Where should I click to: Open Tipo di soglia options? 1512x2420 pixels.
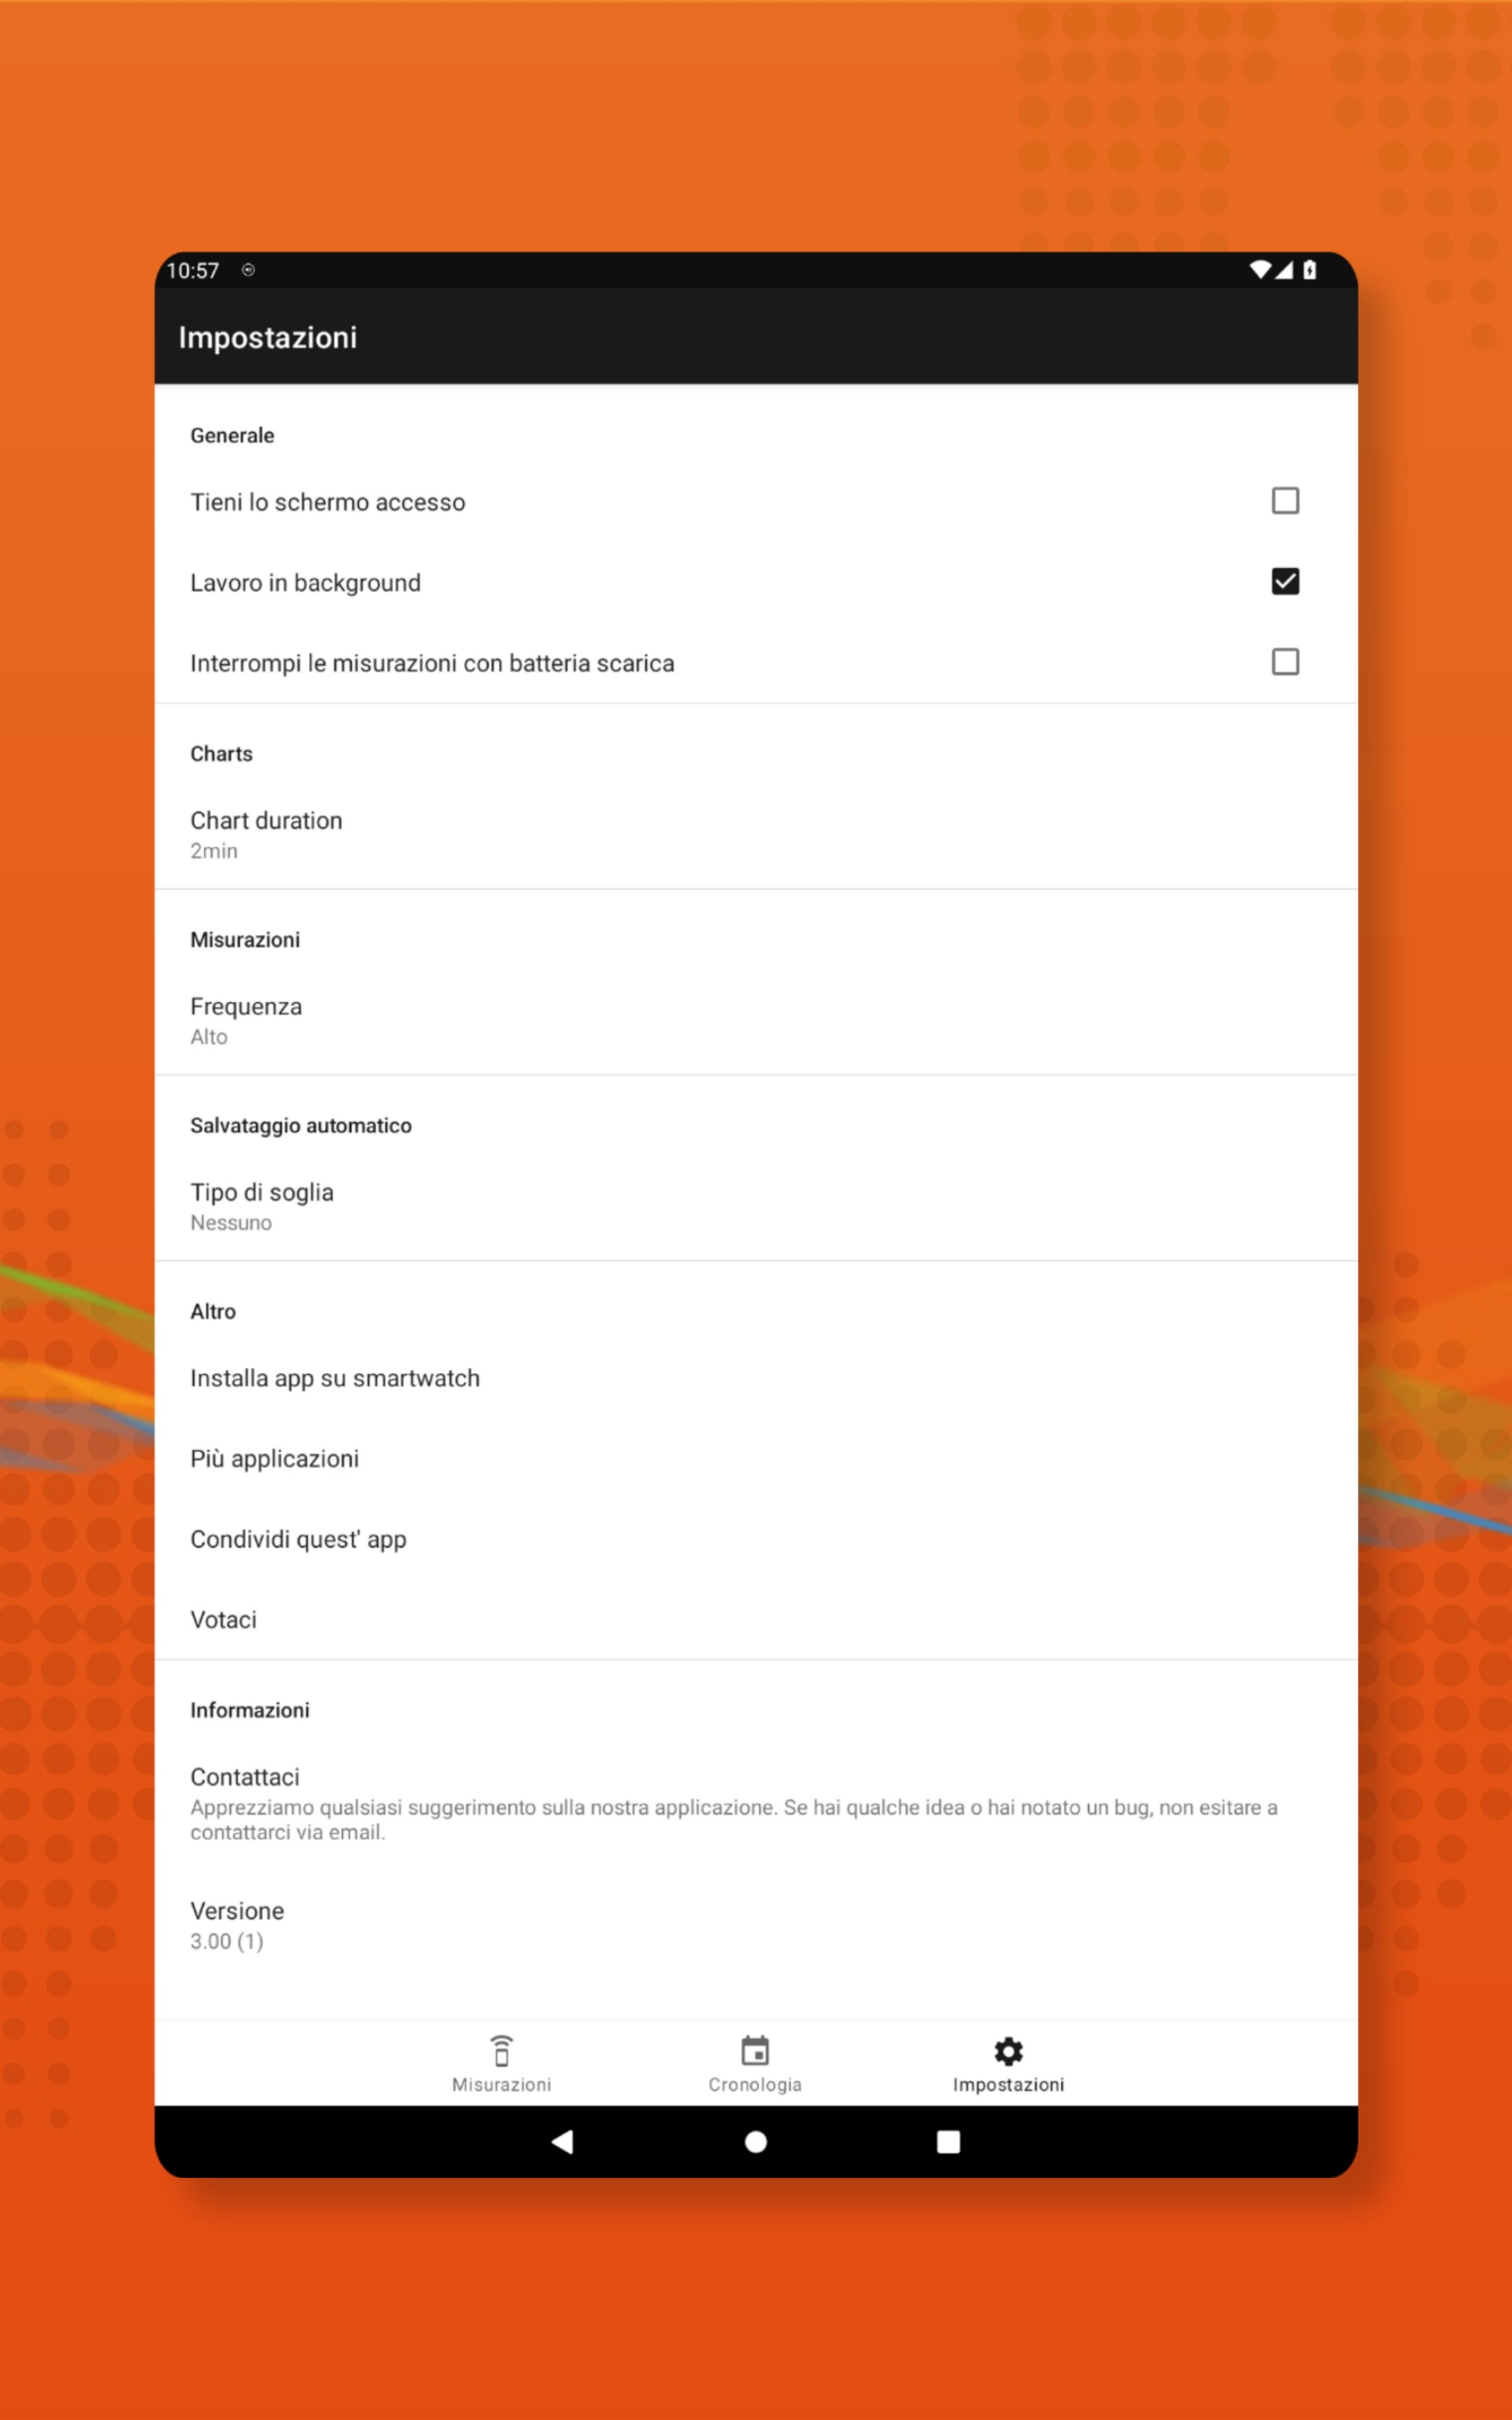coord(756,1207)
